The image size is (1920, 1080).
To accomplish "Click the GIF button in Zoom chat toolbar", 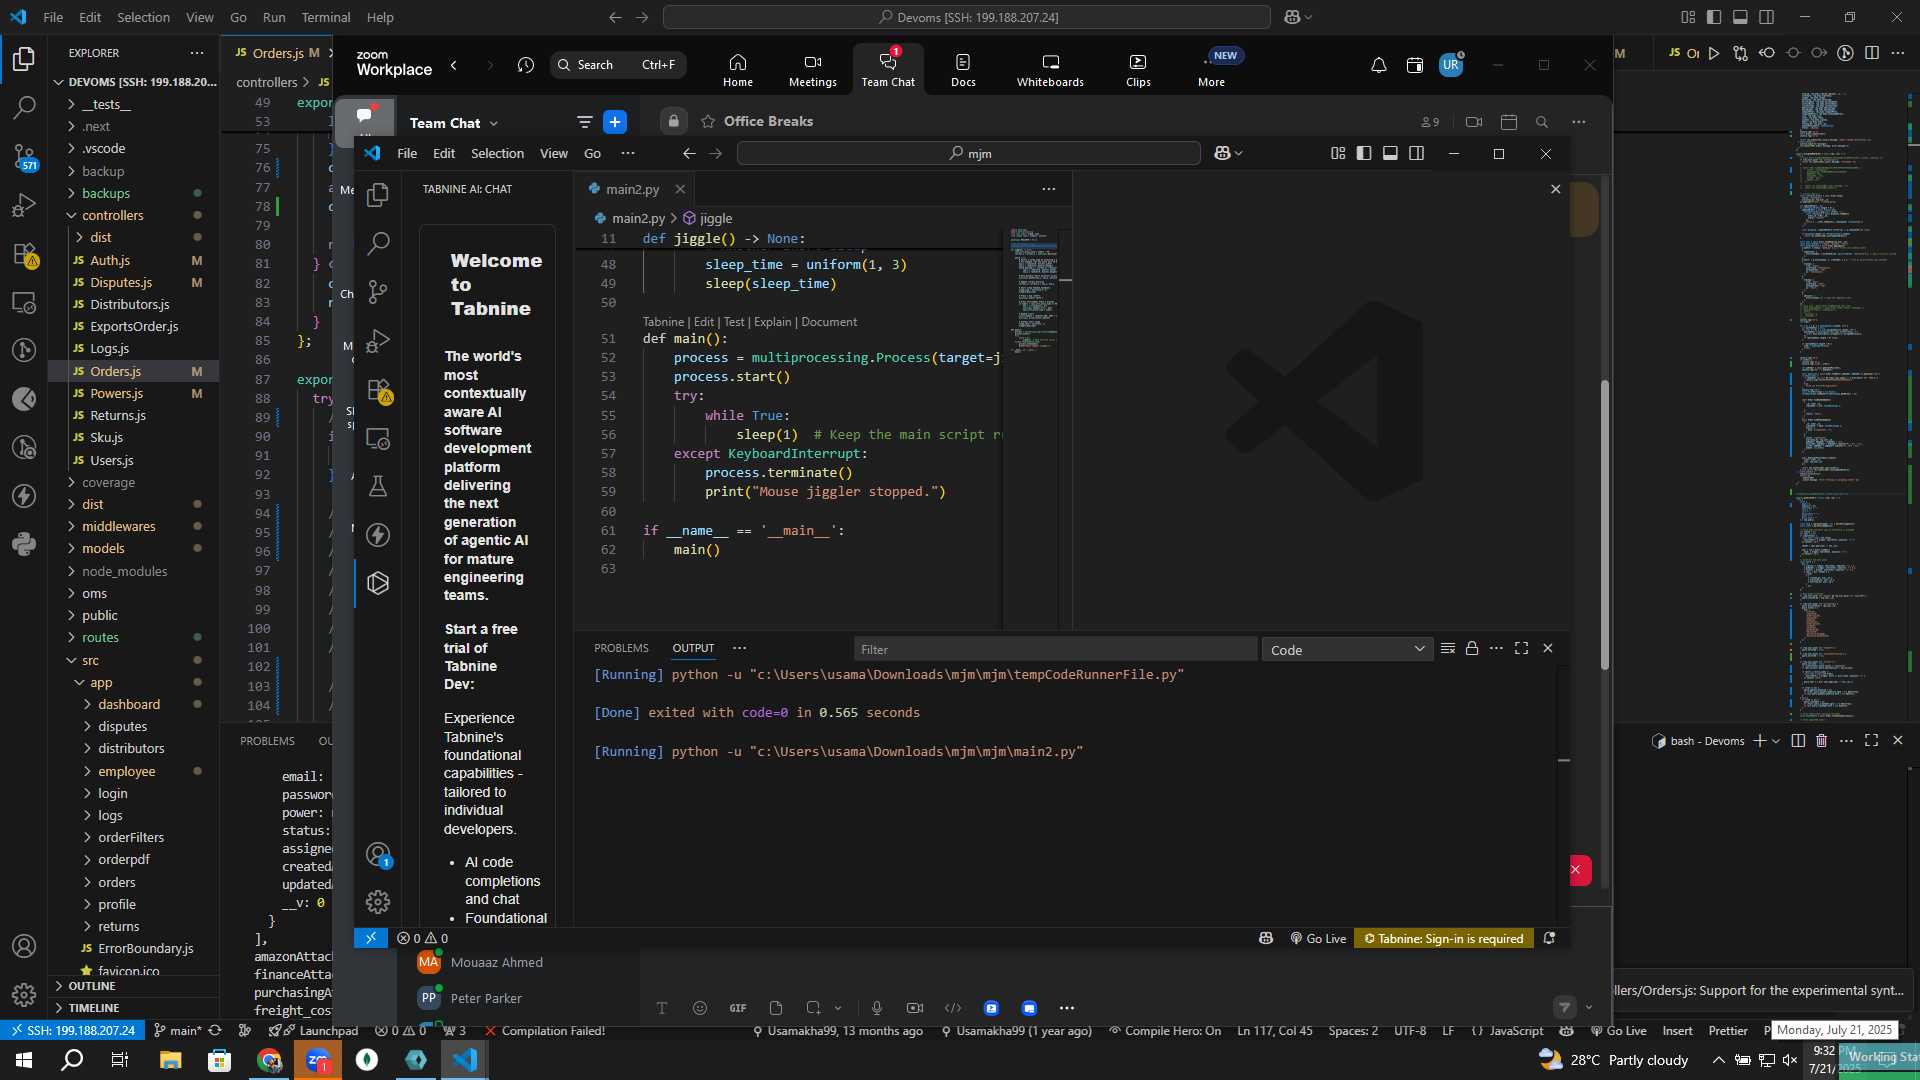I will [x=738, y=1008].
